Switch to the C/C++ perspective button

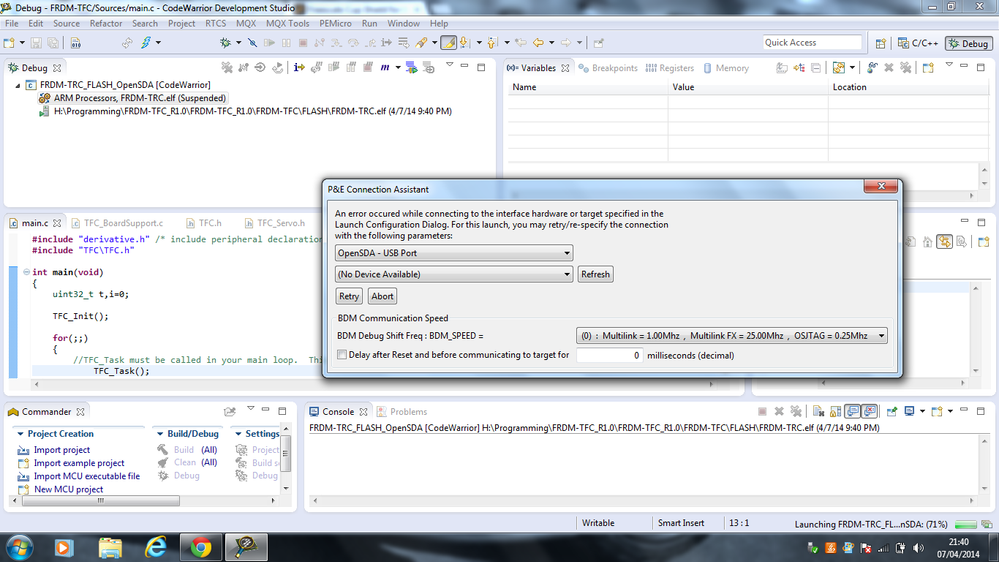tap(917, 43)
